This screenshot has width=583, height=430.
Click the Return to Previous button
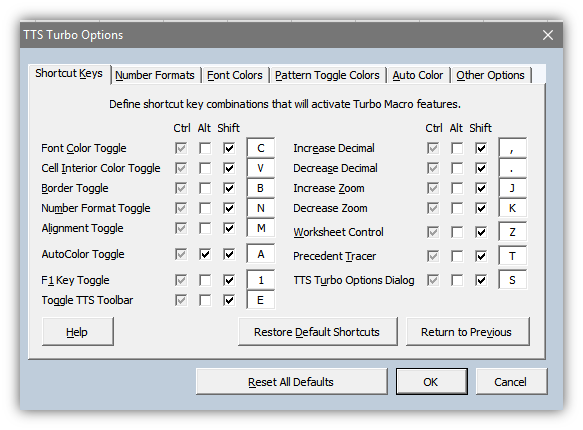pos(467,332)
